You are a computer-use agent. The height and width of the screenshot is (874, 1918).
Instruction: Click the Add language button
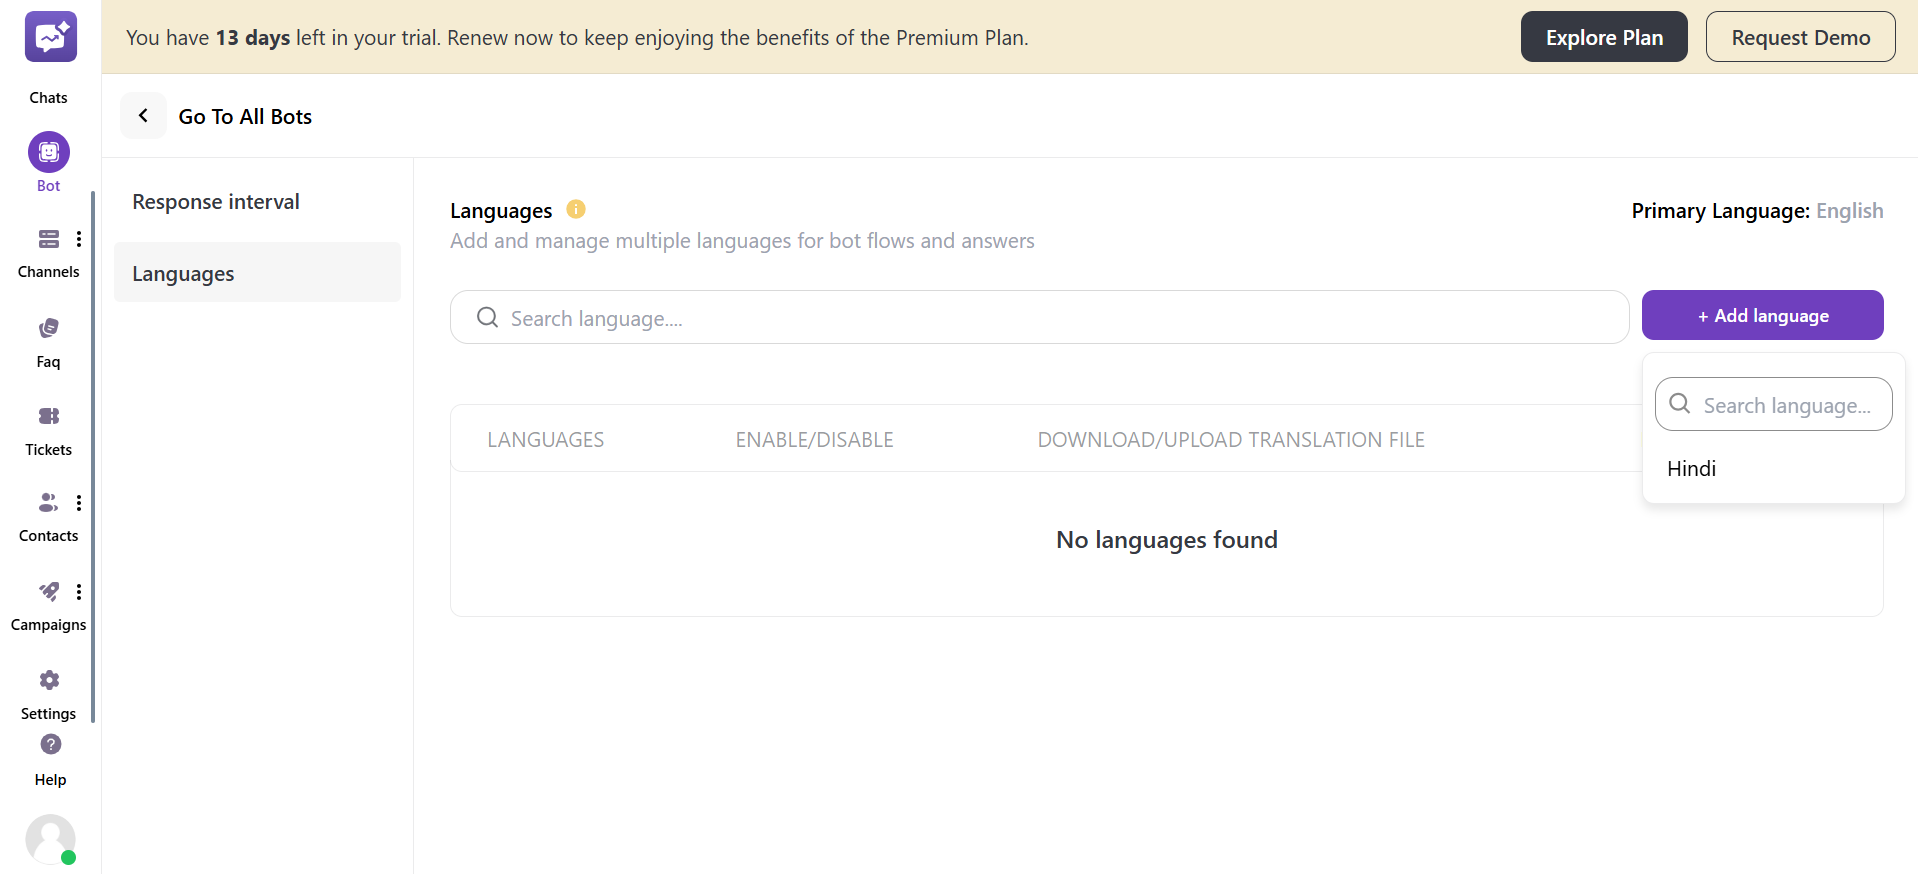(1762, 315)
